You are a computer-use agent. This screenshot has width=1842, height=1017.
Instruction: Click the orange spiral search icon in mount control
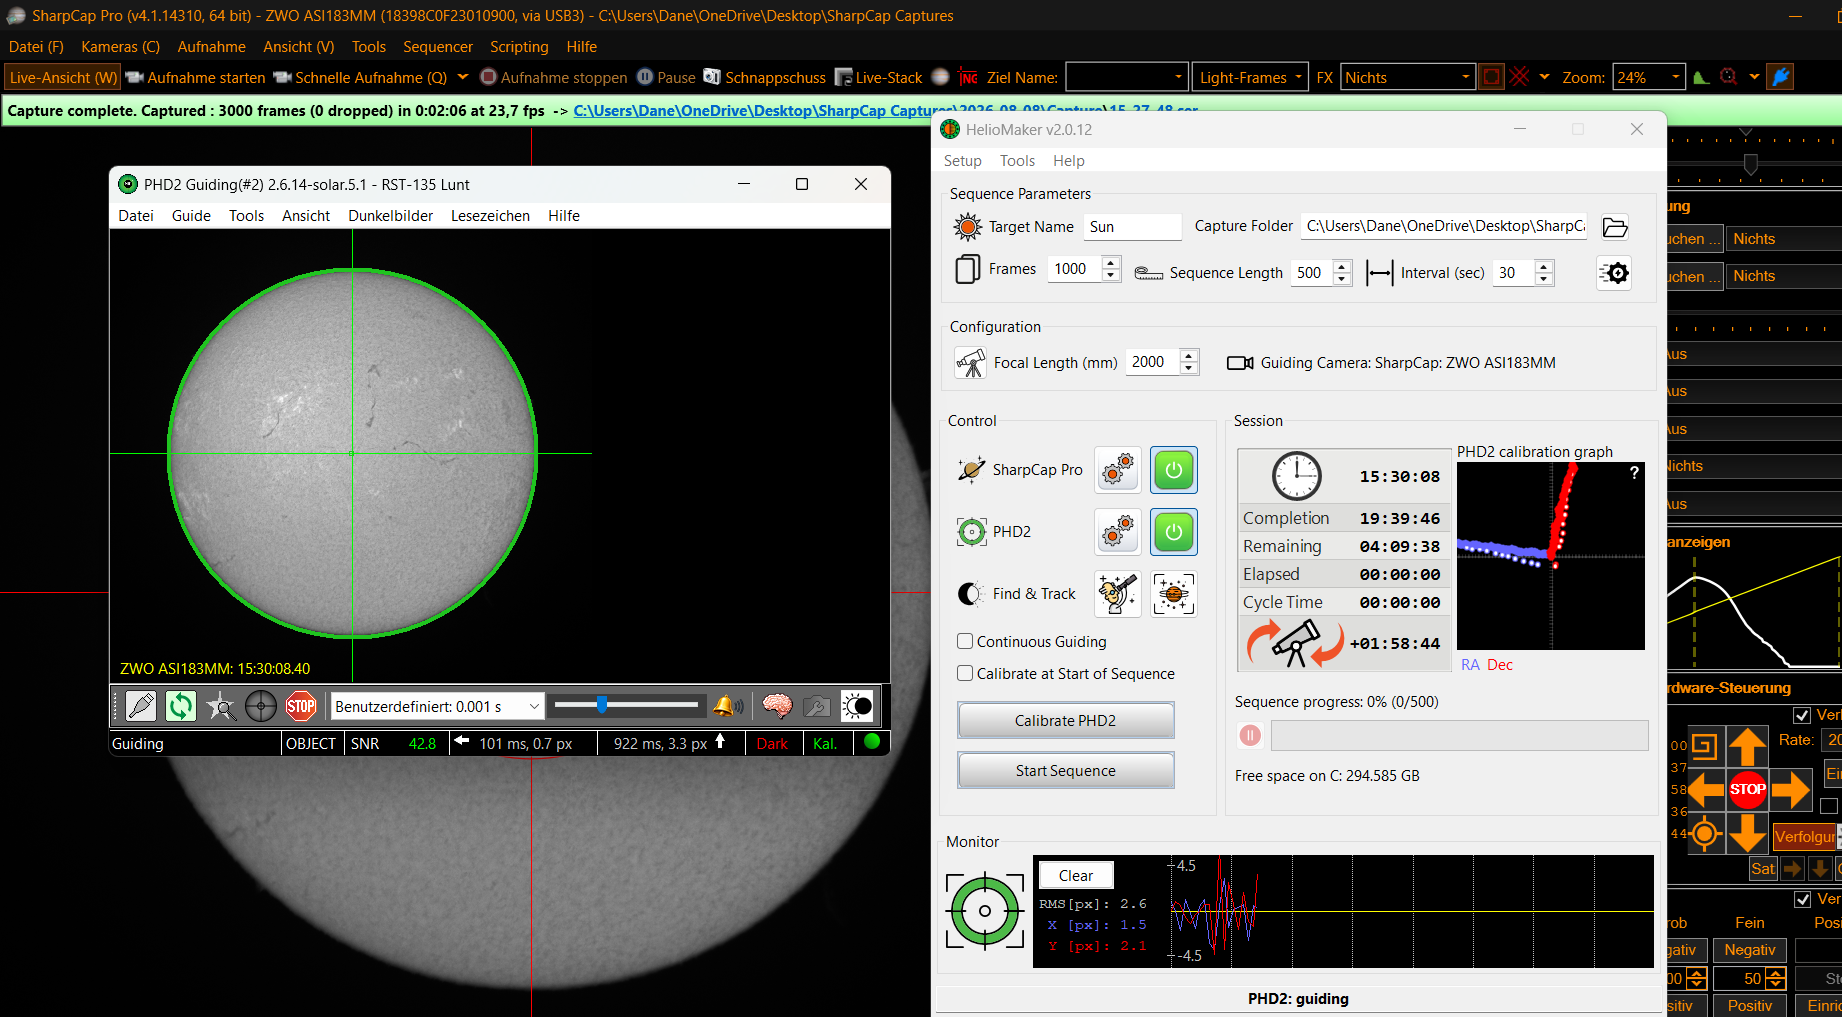1705,746
